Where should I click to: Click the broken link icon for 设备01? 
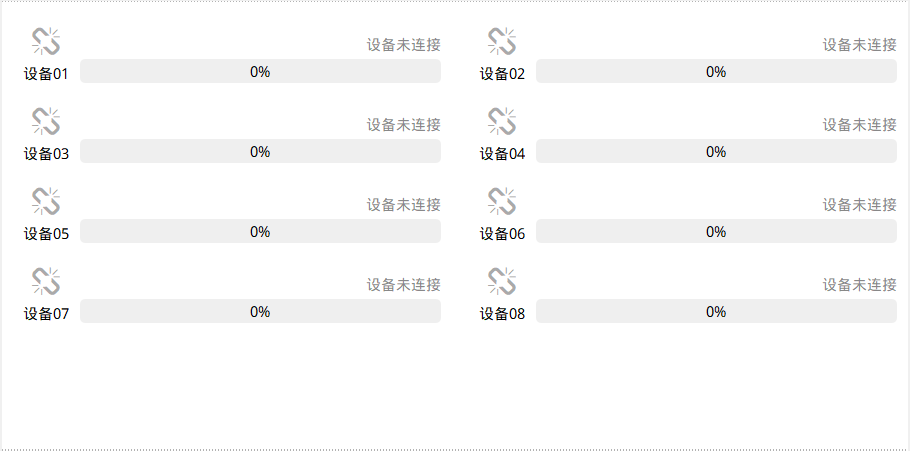point(46,41)
